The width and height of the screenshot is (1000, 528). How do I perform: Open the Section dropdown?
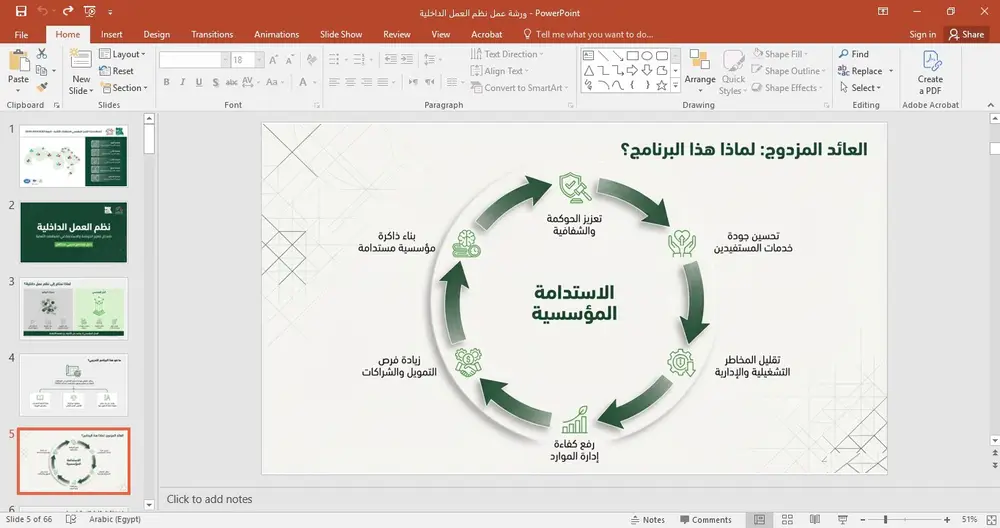[x=124, y=87]
